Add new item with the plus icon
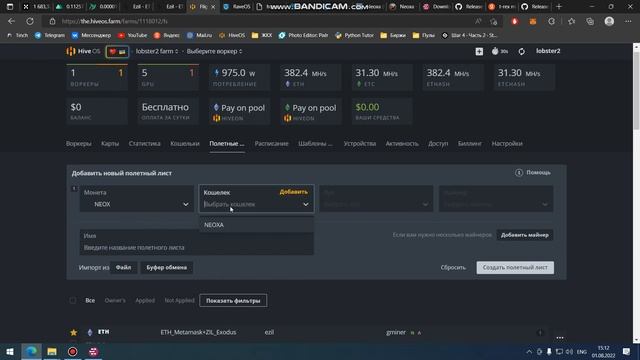640x360 pixels. [x=479, y=51]
